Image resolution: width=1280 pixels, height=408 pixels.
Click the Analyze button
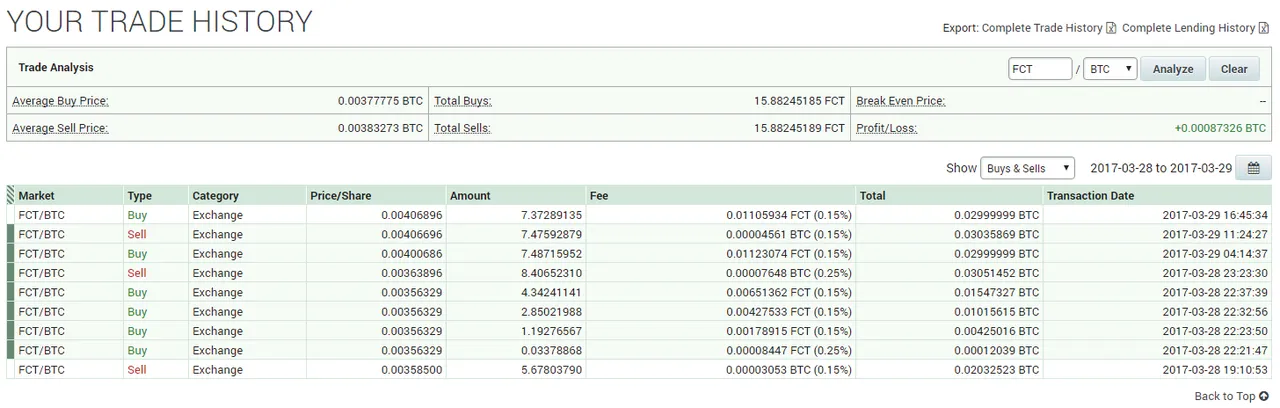[1173, 69]
